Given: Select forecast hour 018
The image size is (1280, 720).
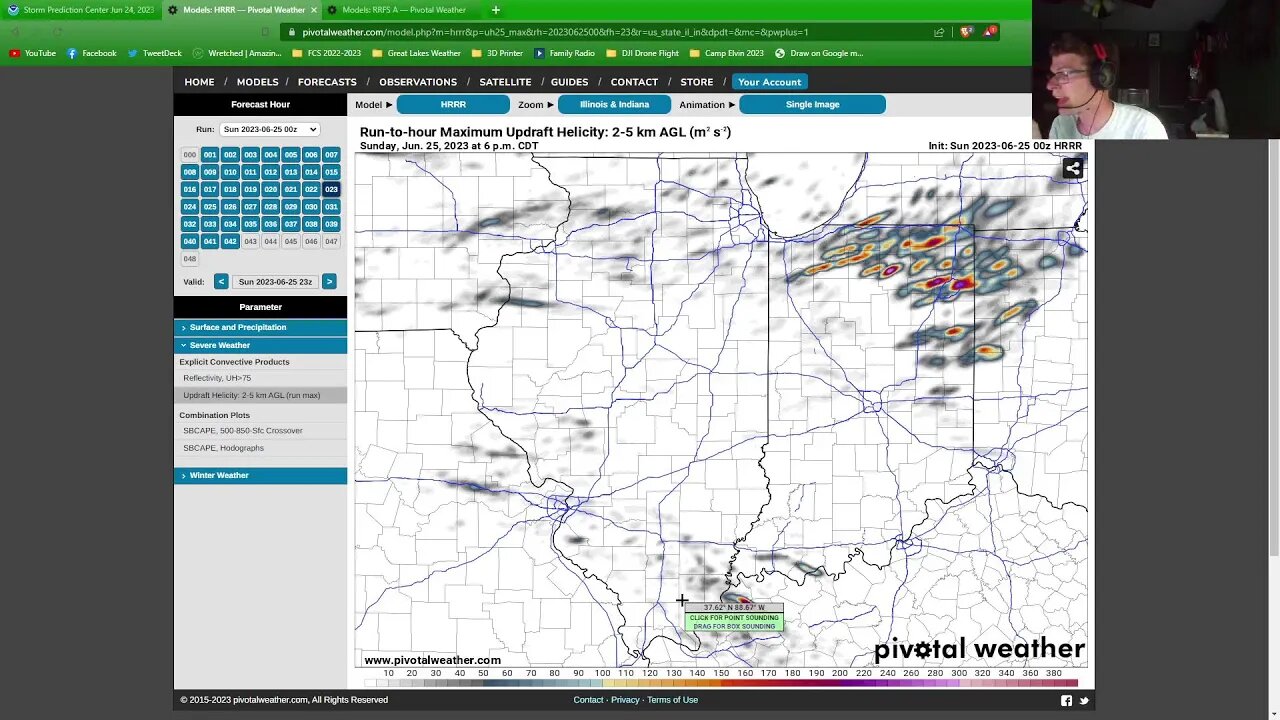Looking at the screenshot, I should pos(230,189).
